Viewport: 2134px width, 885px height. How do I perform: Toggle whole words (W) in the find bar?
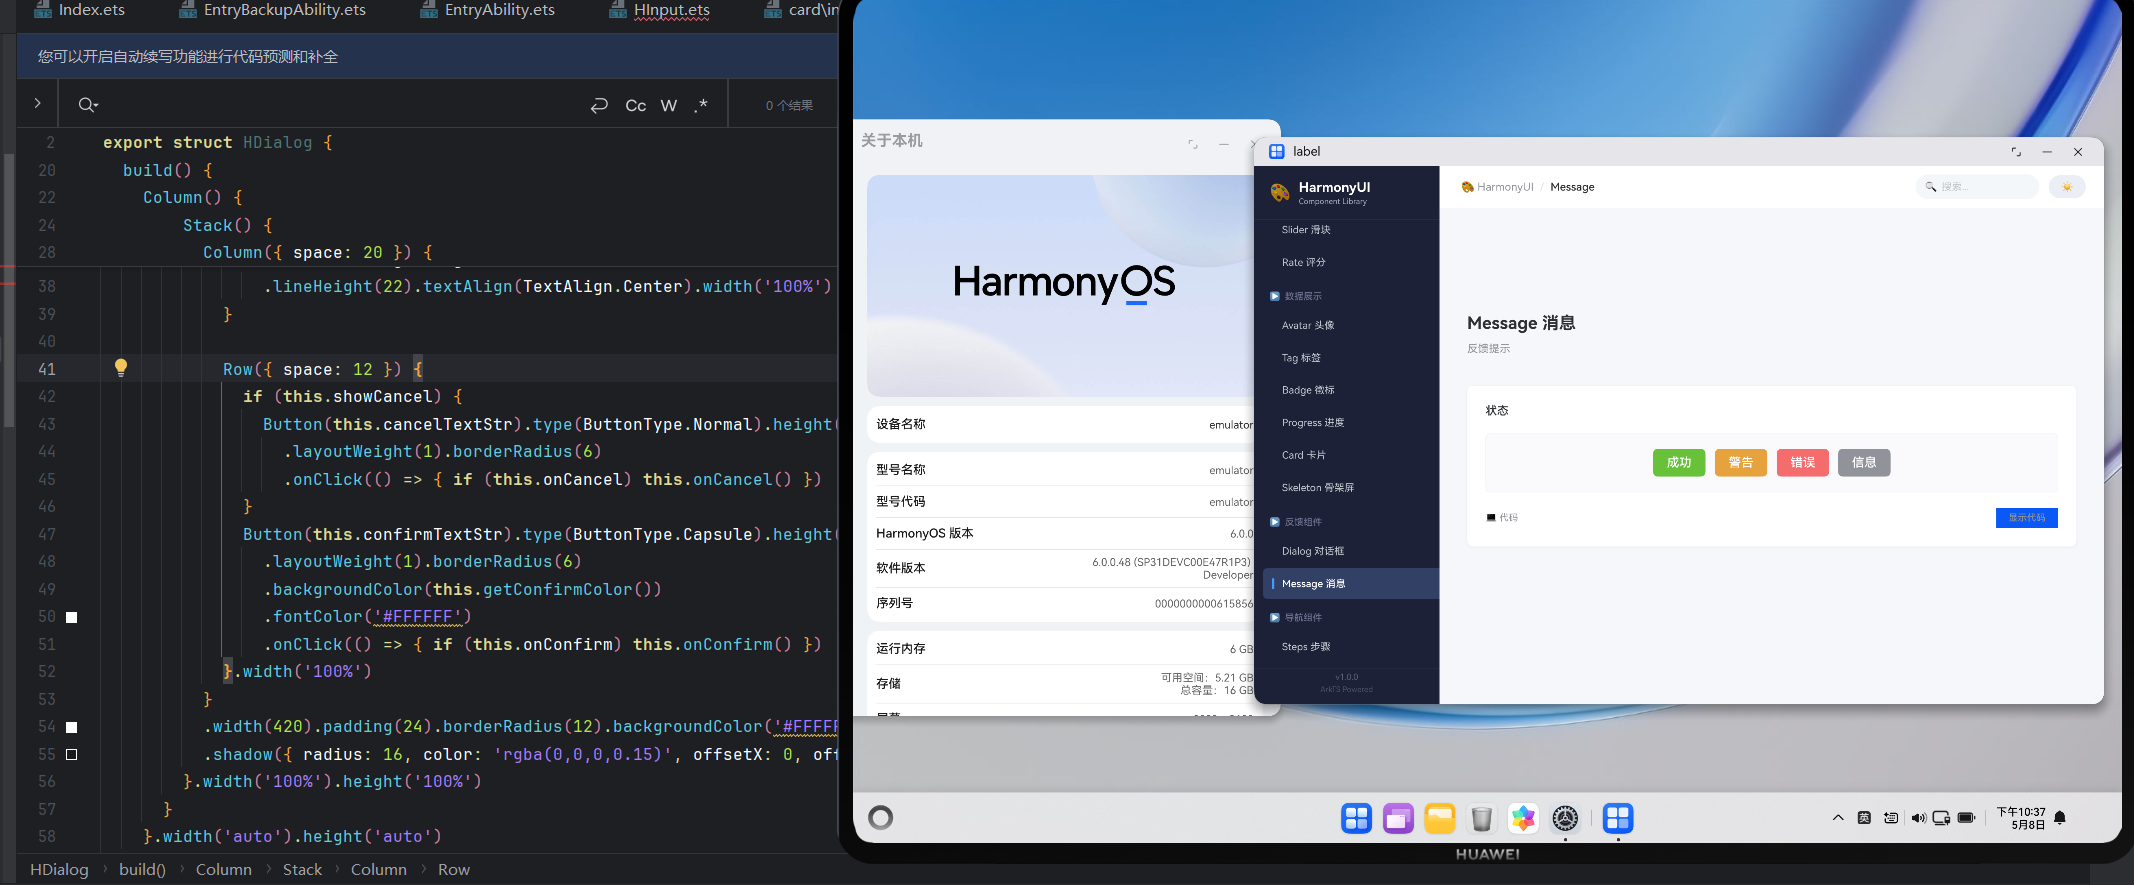point(669,105)
